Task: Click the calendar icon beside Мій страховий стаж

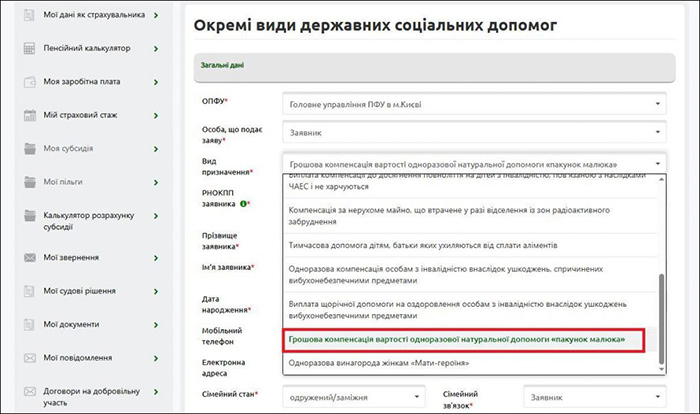Action: pos(29,115)
